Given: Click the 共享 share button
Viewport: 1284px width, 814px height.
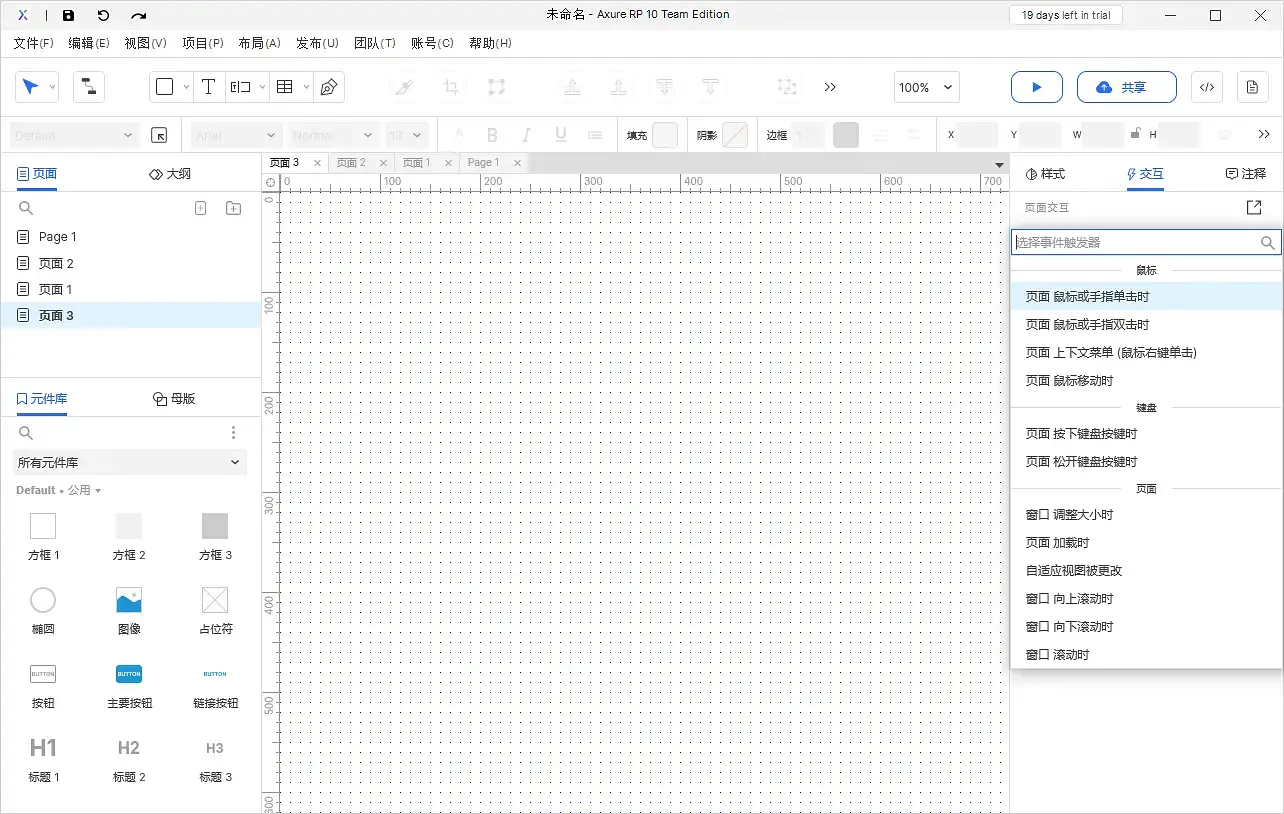Looking at the screenshot, I should pos(1120,87).
